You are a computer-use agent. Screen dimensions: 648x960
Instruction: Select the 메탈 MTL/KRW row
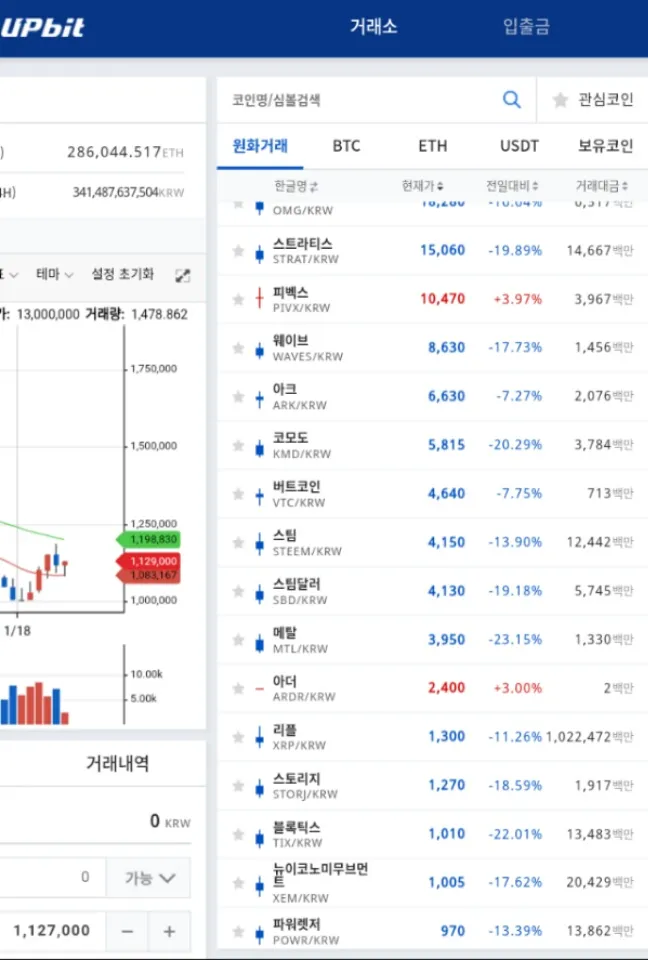pyautogui.click(x=432, y=640)
